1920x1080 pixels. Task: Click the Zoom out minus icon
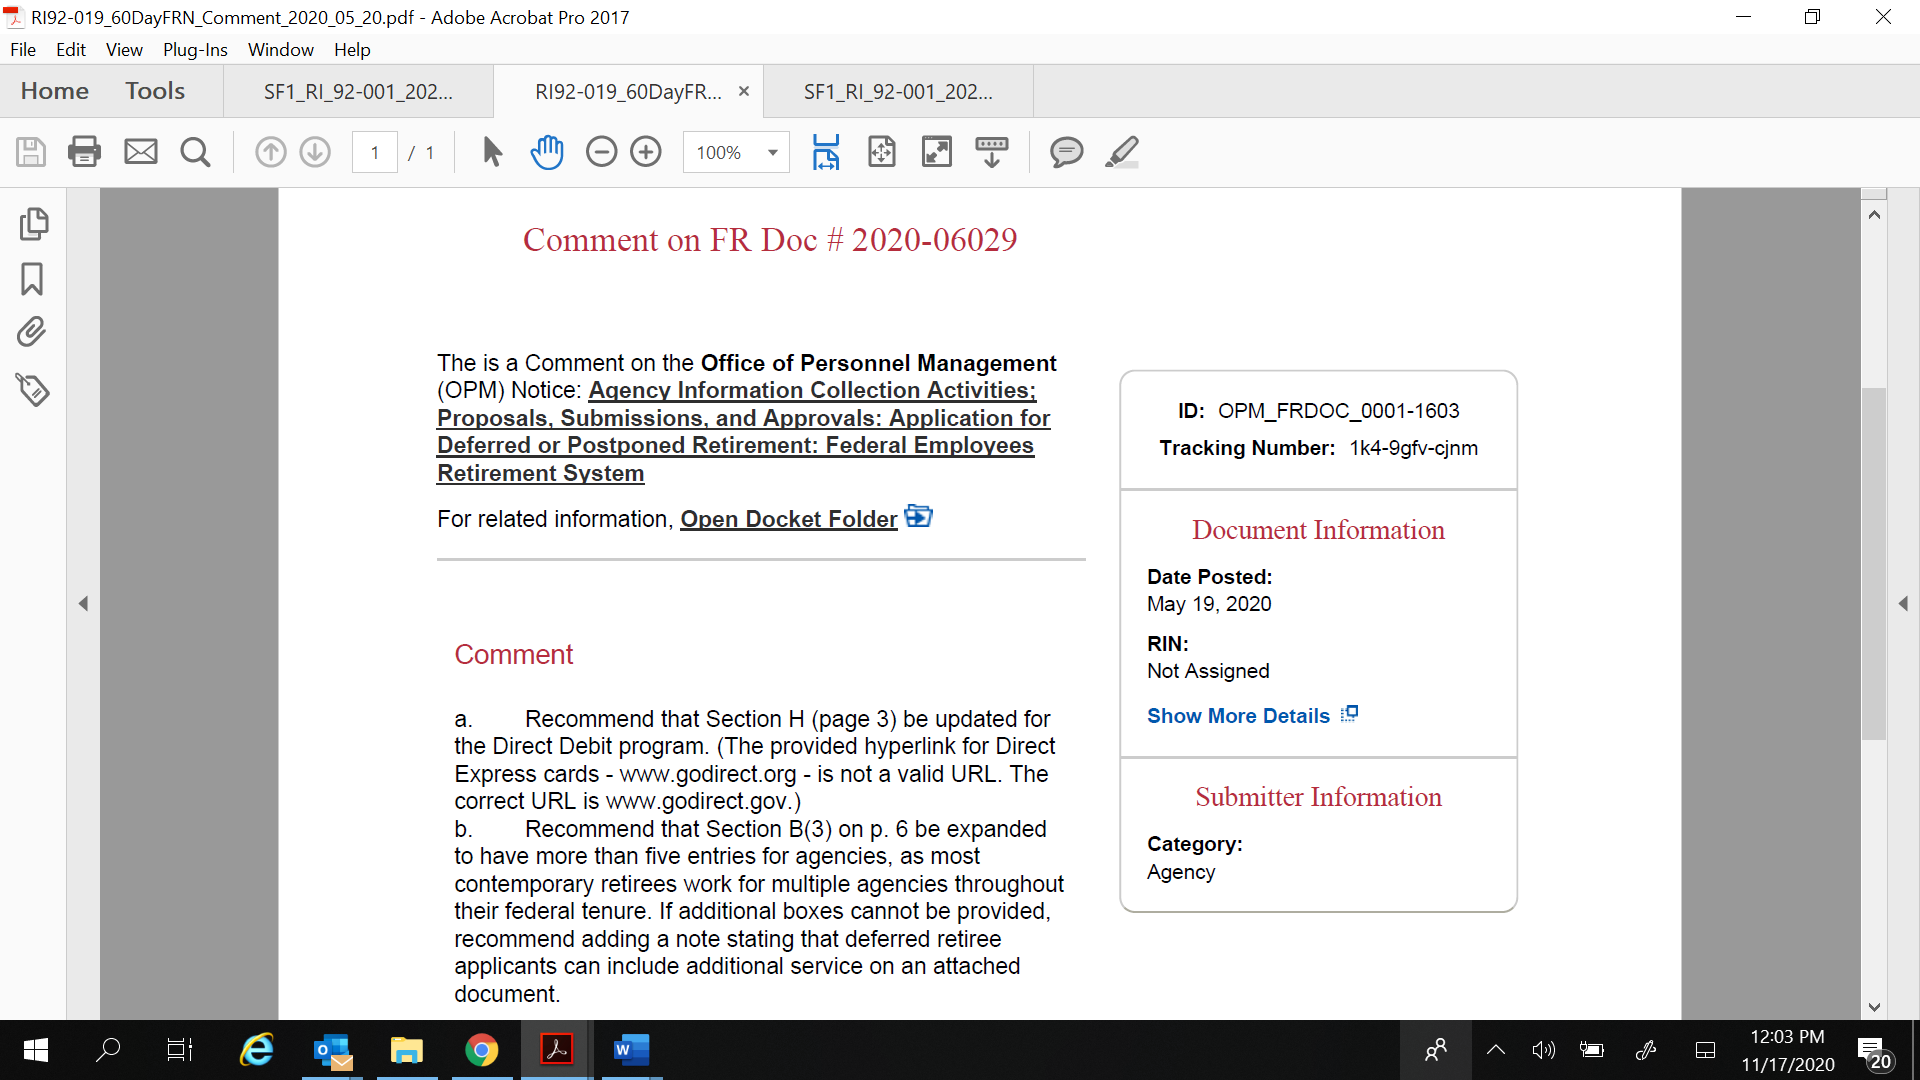click(x=601, y=152)
